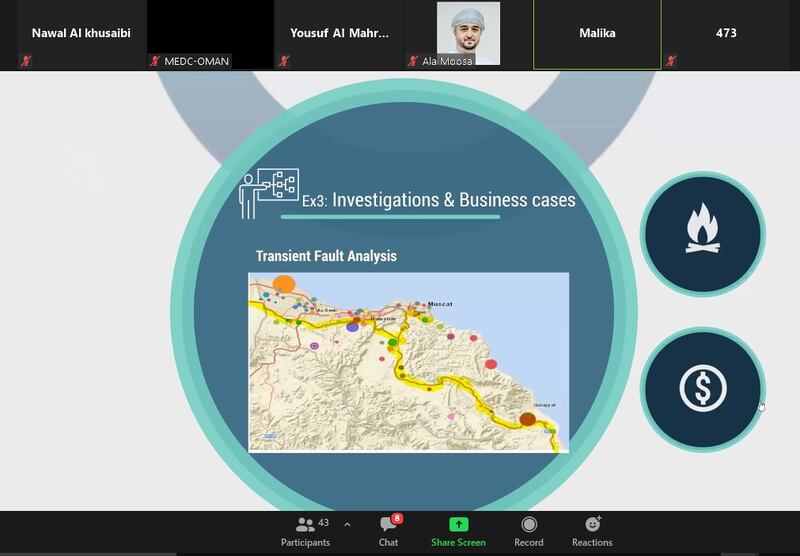Open the Participants panel
This screenshot has height=556, width=800.
(x=305, y=532)
